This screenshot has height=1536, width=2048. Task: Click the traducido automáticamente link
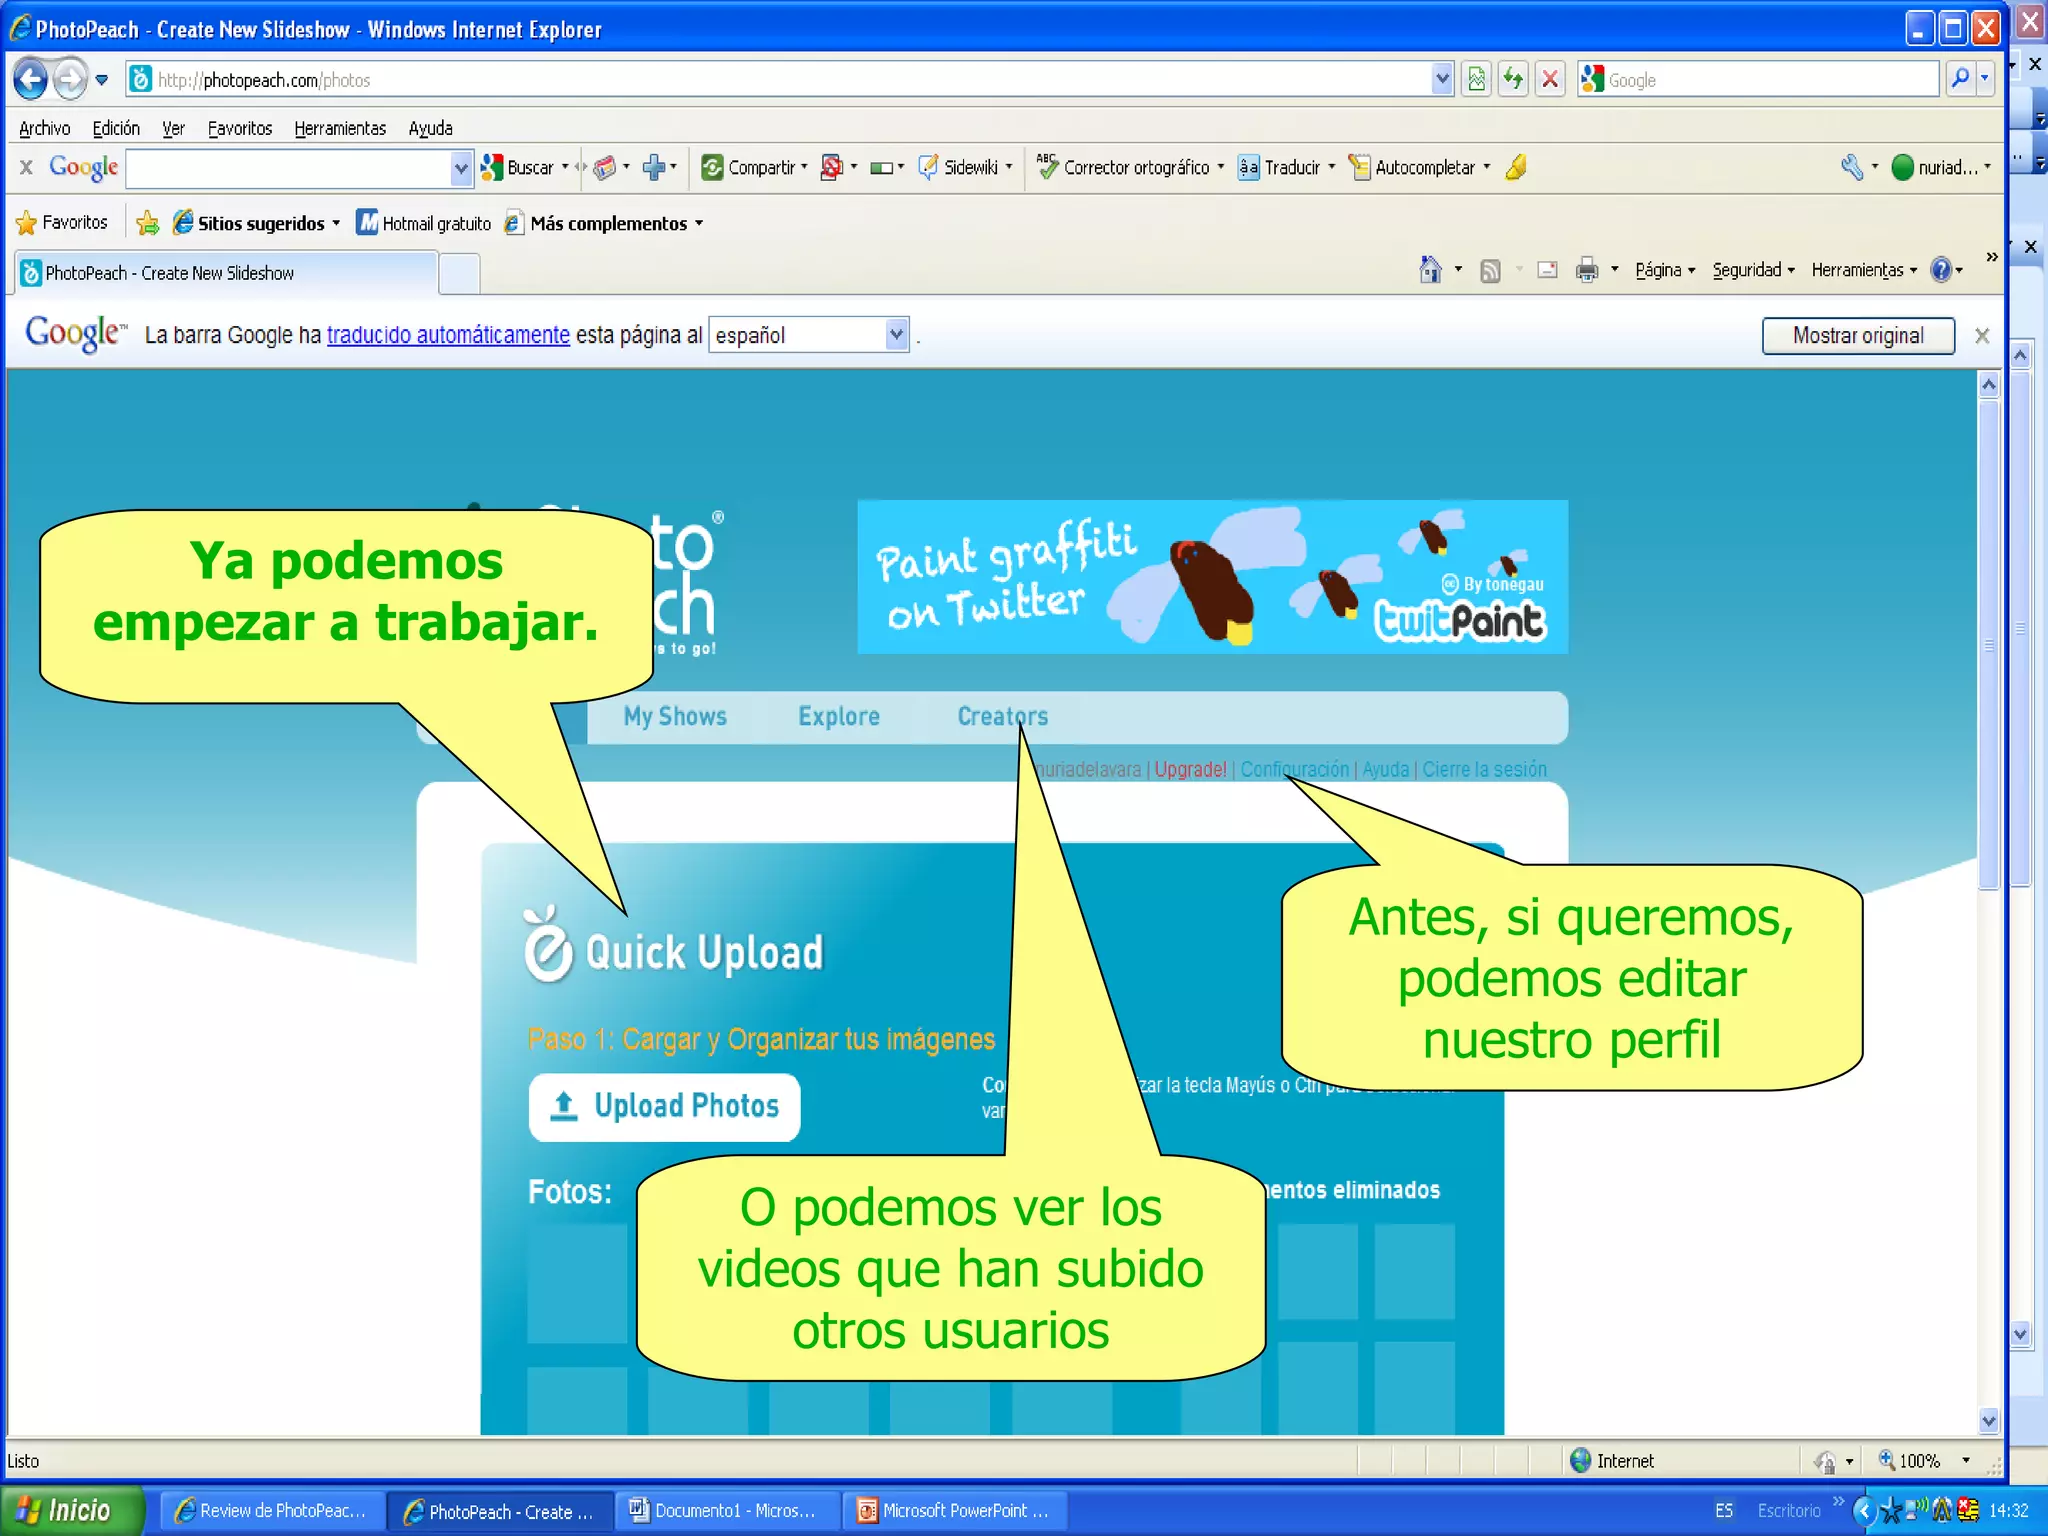(x=448, y=335)
